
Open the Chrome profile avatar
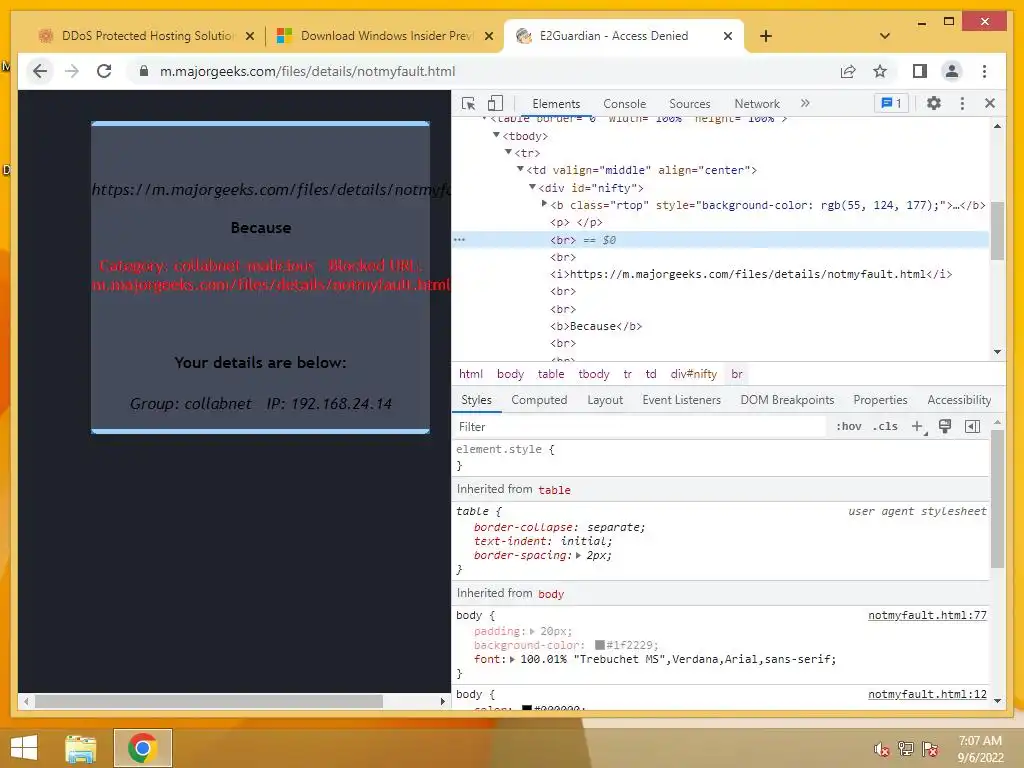[x=952, y=71]
